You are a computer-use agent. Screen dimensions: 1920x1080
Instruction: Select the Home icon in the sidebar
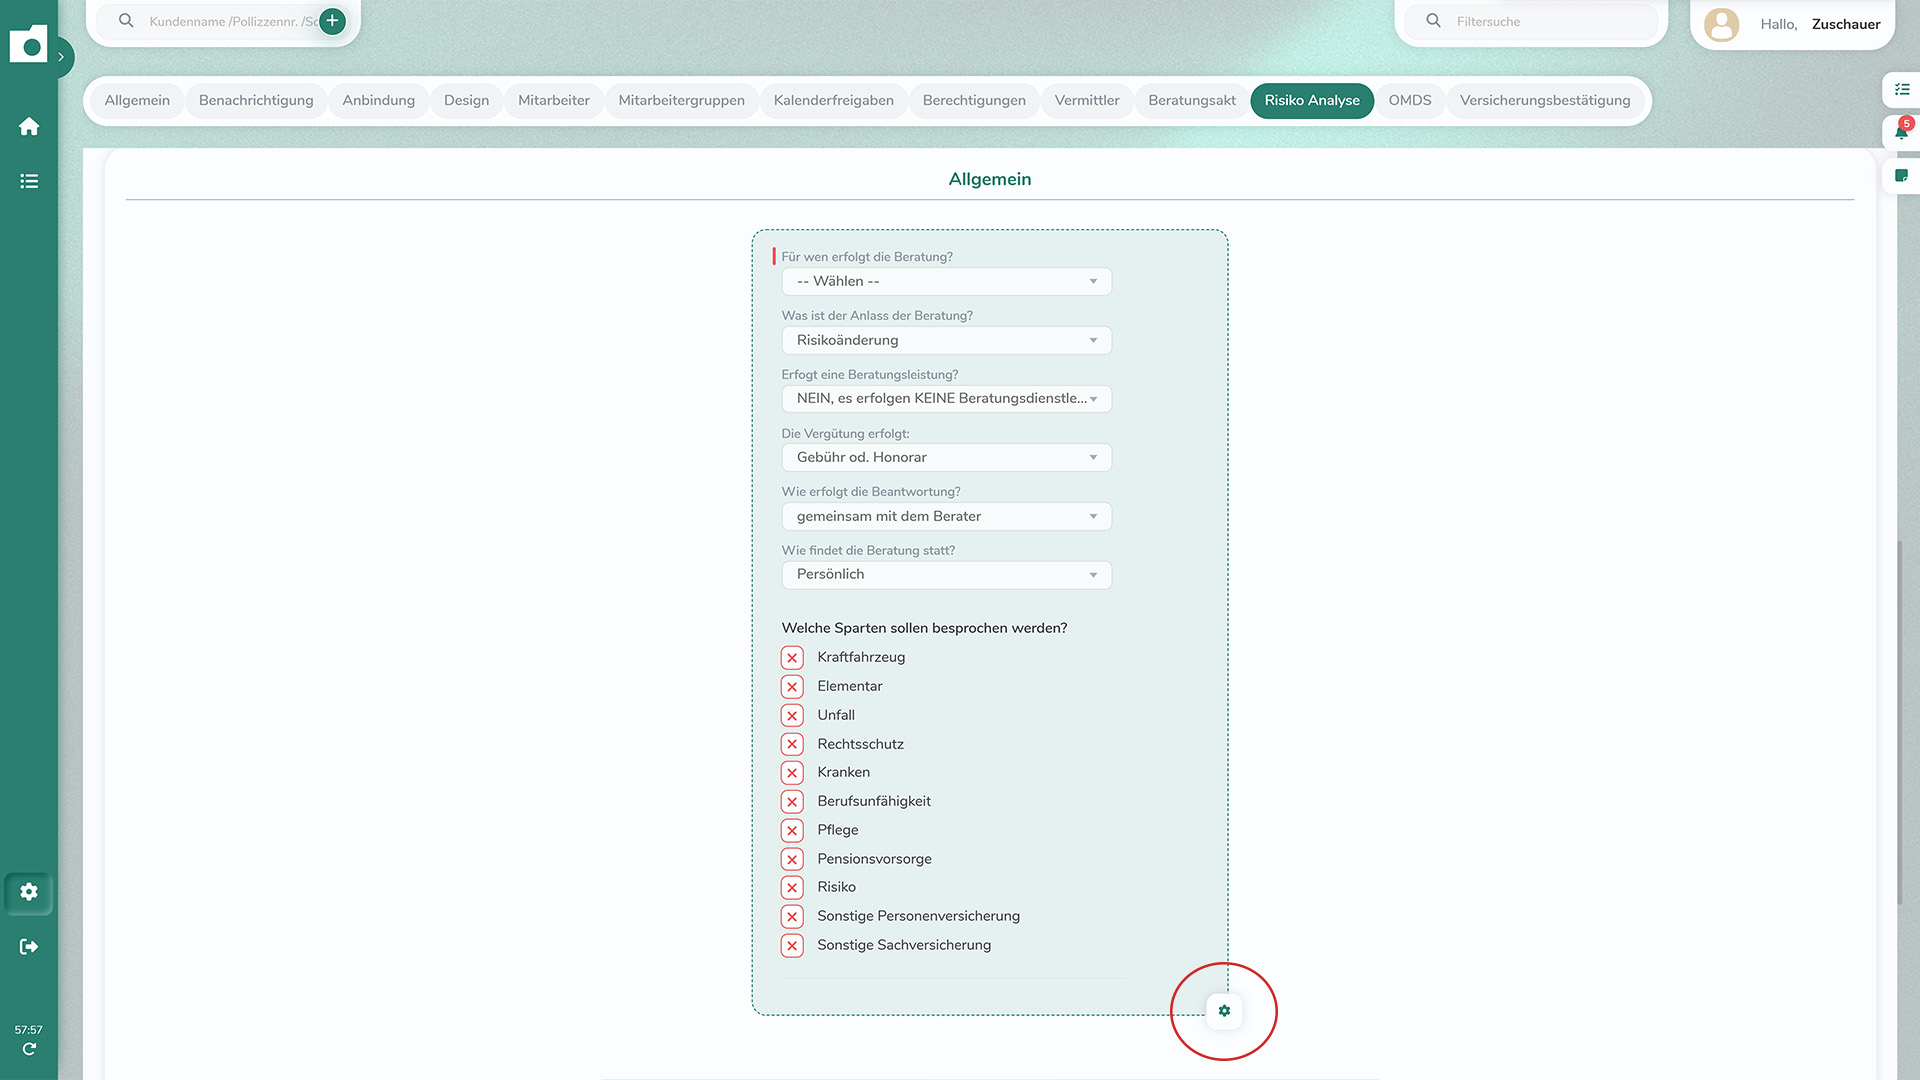pyautogui.click(x=29, y=126)
